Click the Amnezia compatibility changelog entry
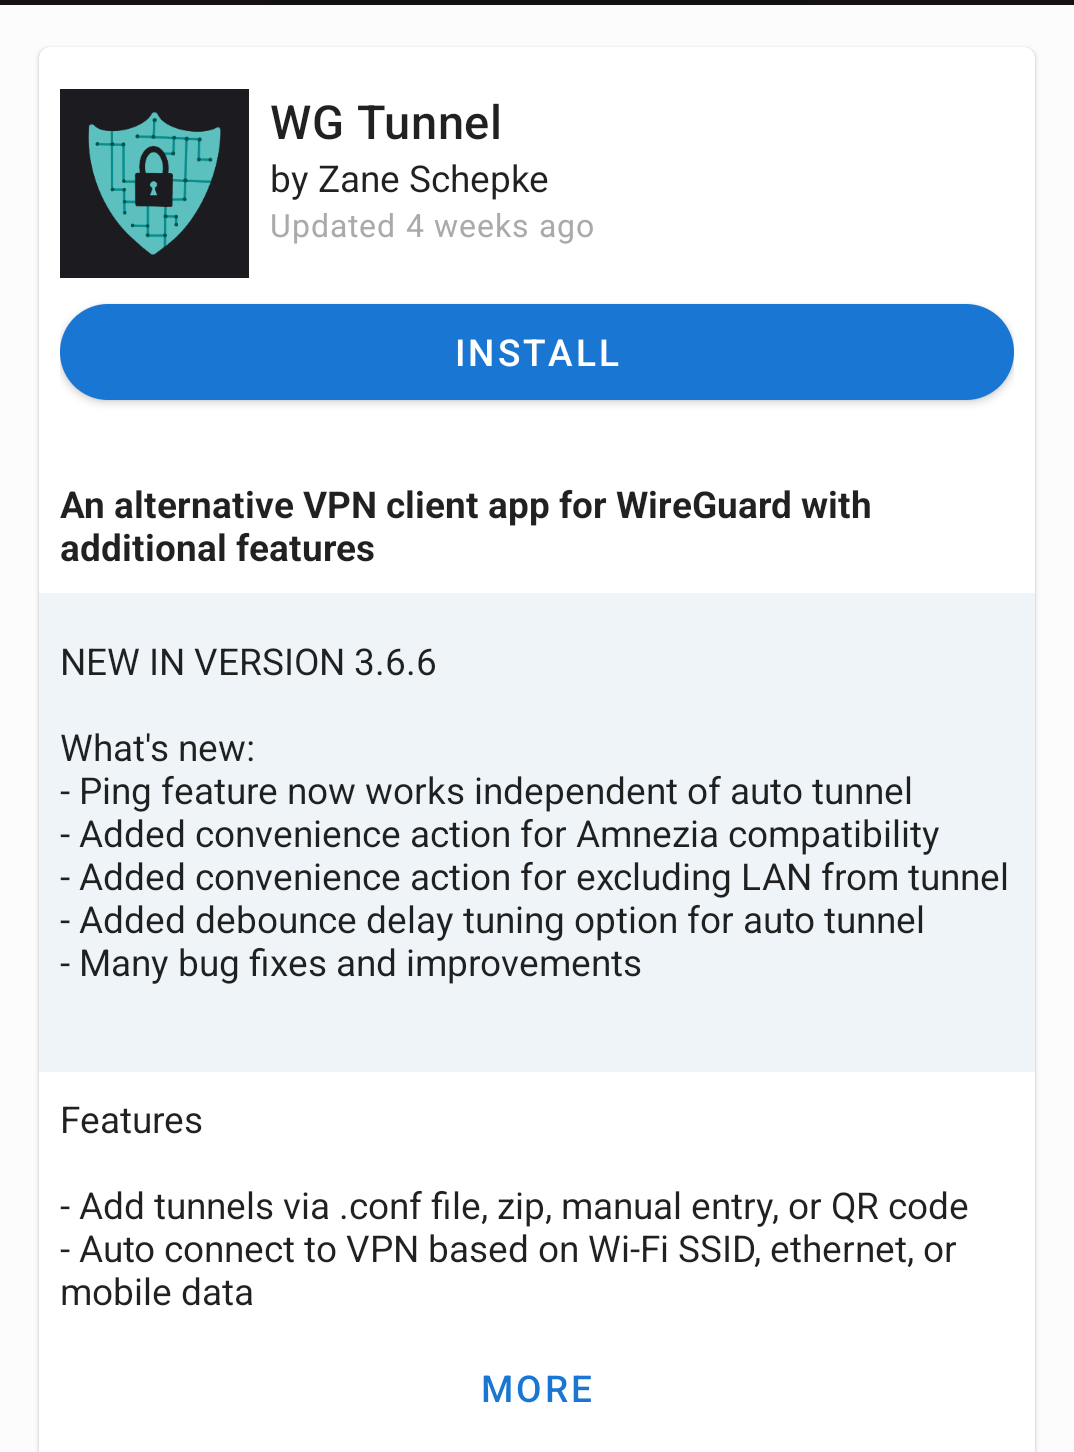The height and width of the screenshot is (1452, 1074). tap(500, 835)
